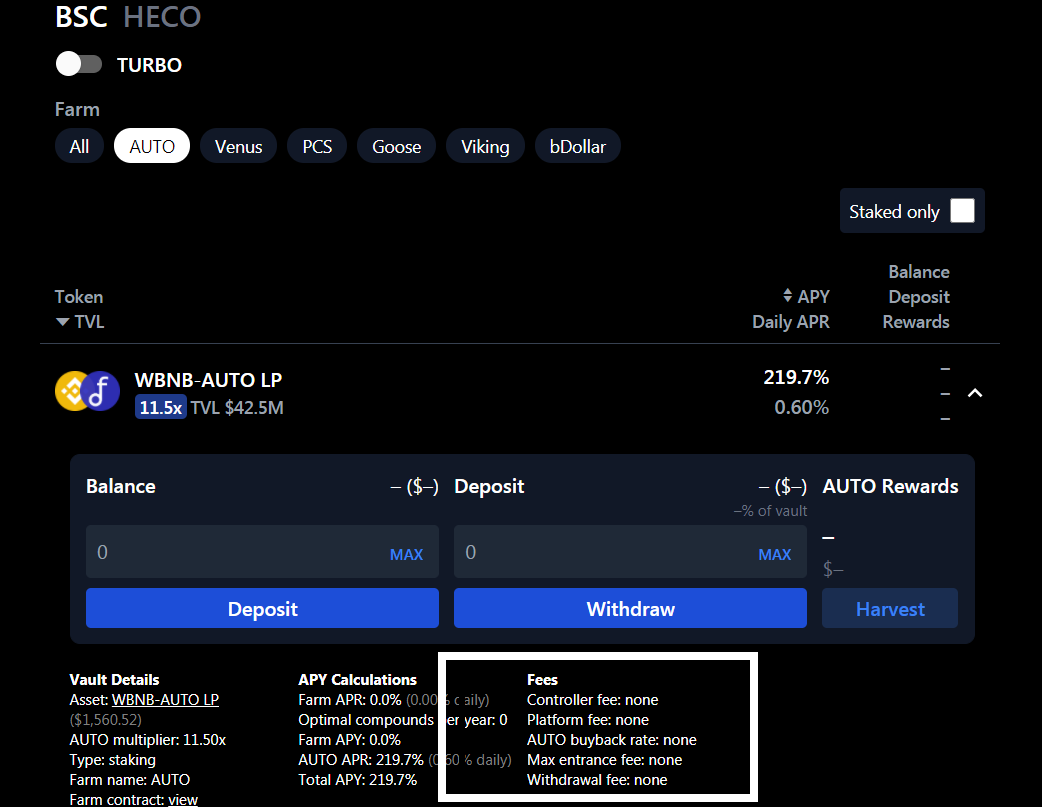
Task: Click the Daily APR column header
Action: click(791, 322)
